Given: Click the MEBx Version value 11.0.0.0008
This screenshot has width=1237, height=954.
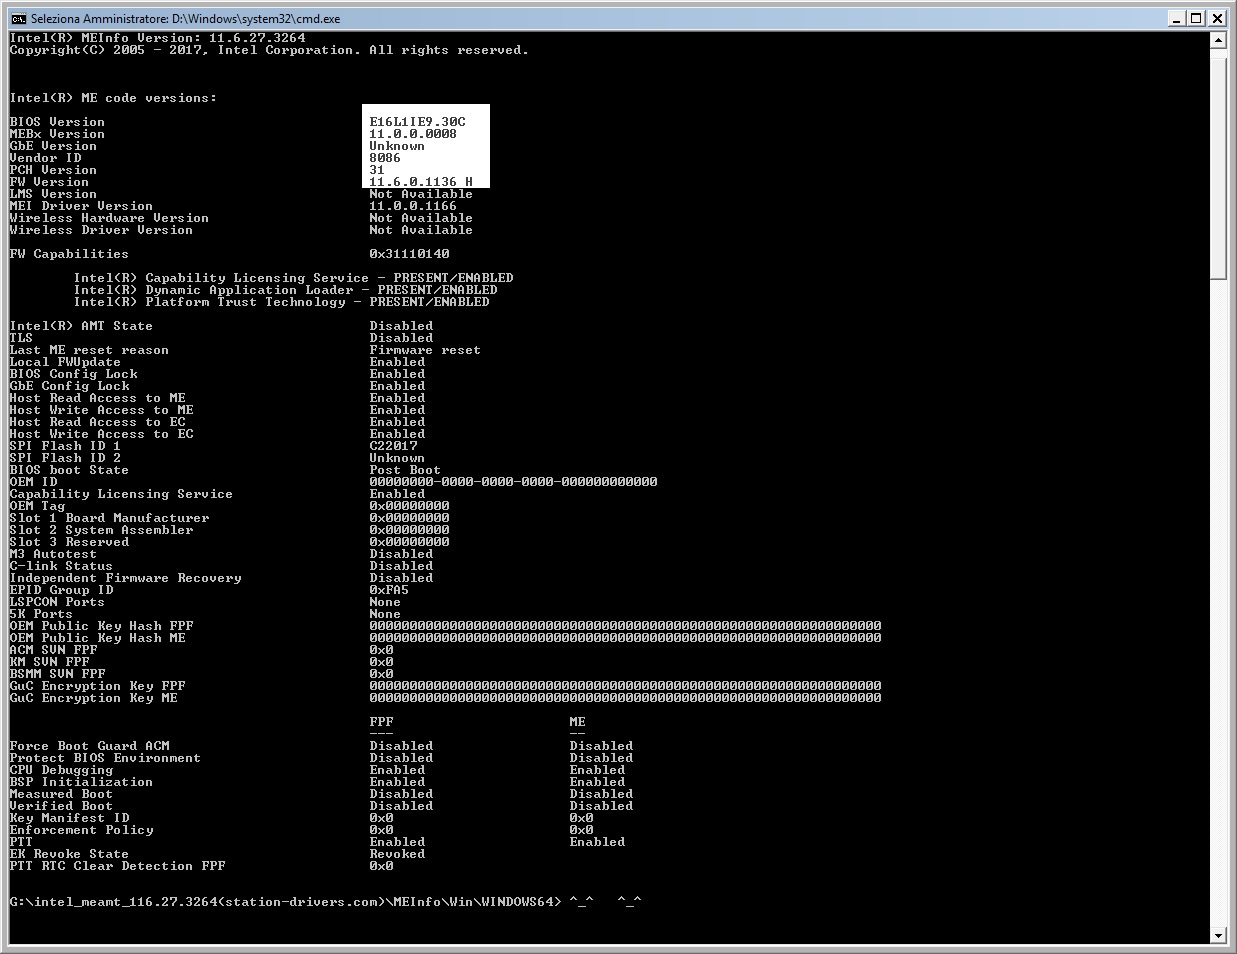Looking at the screenshot, I should tap(413, 134).
